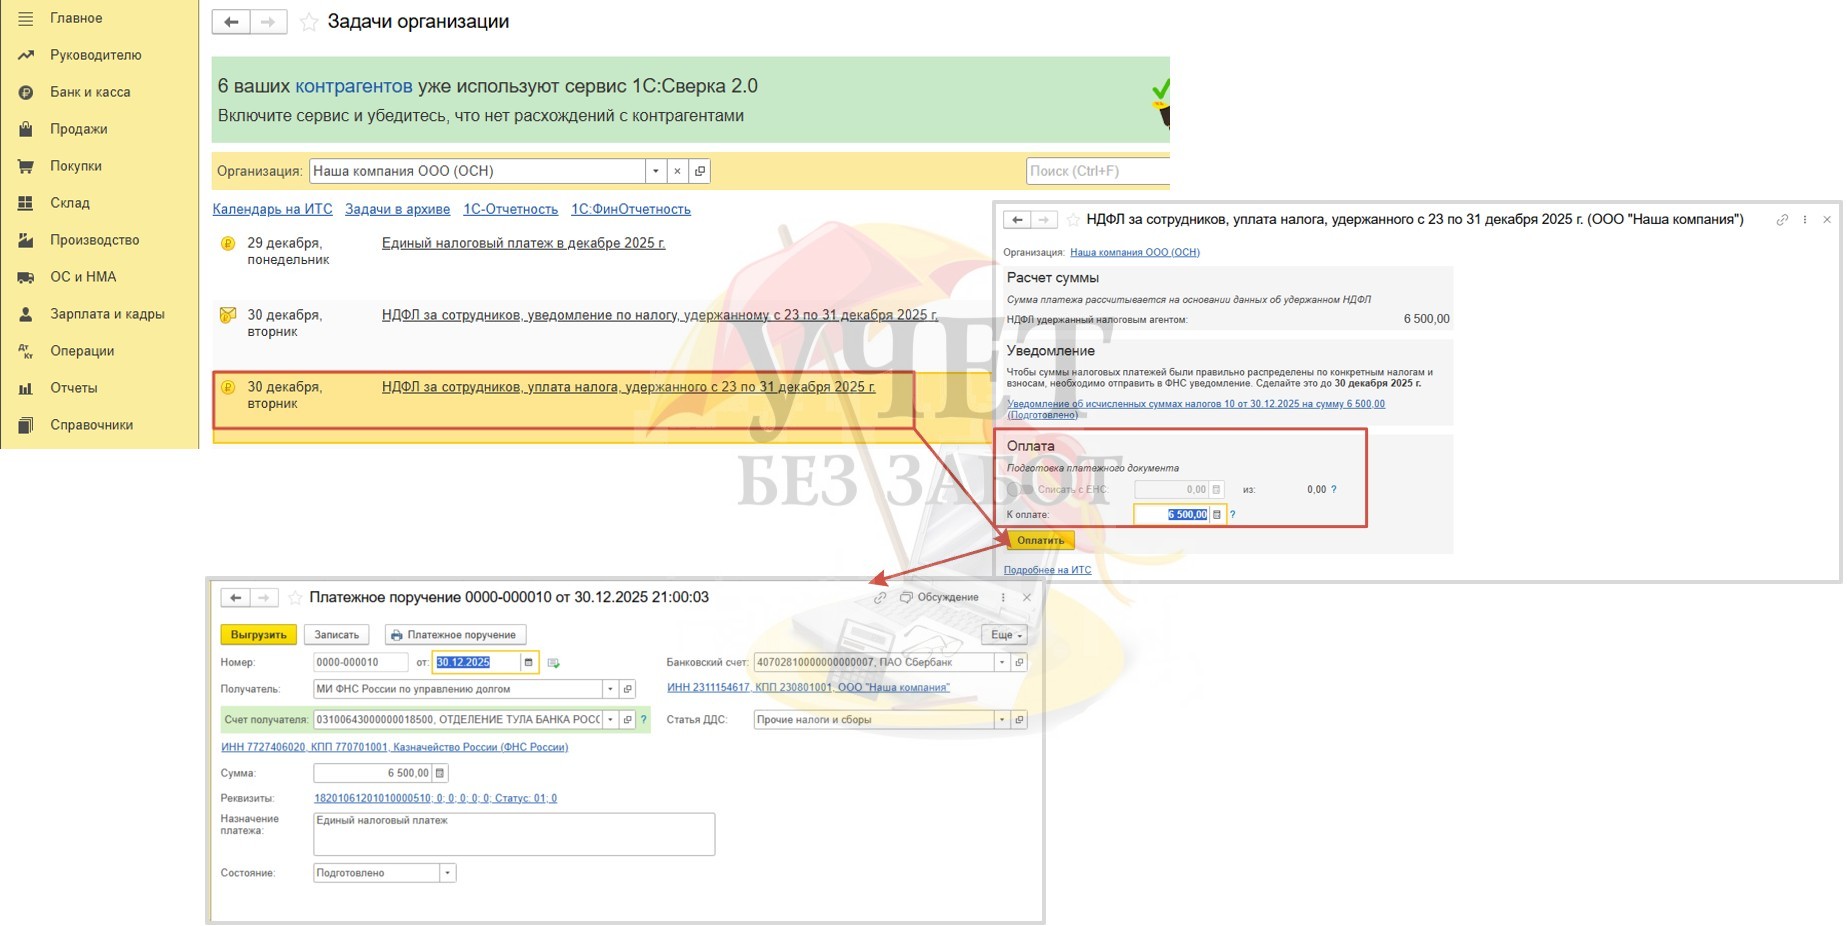Screen dimensions: 1847x926
Task: Open calculator for the Сумма field
Action: [440, 773]
